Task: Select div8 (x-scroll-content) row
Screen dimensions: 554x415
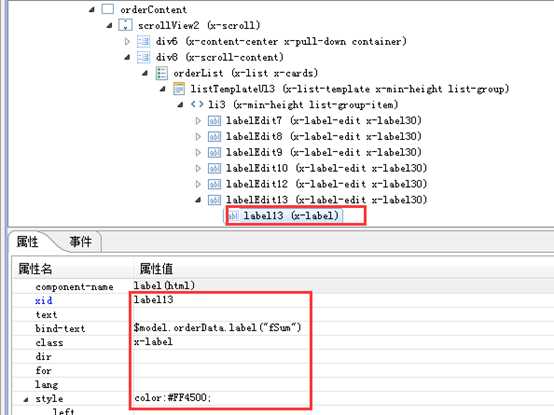Action: click(x=219, y=57)
